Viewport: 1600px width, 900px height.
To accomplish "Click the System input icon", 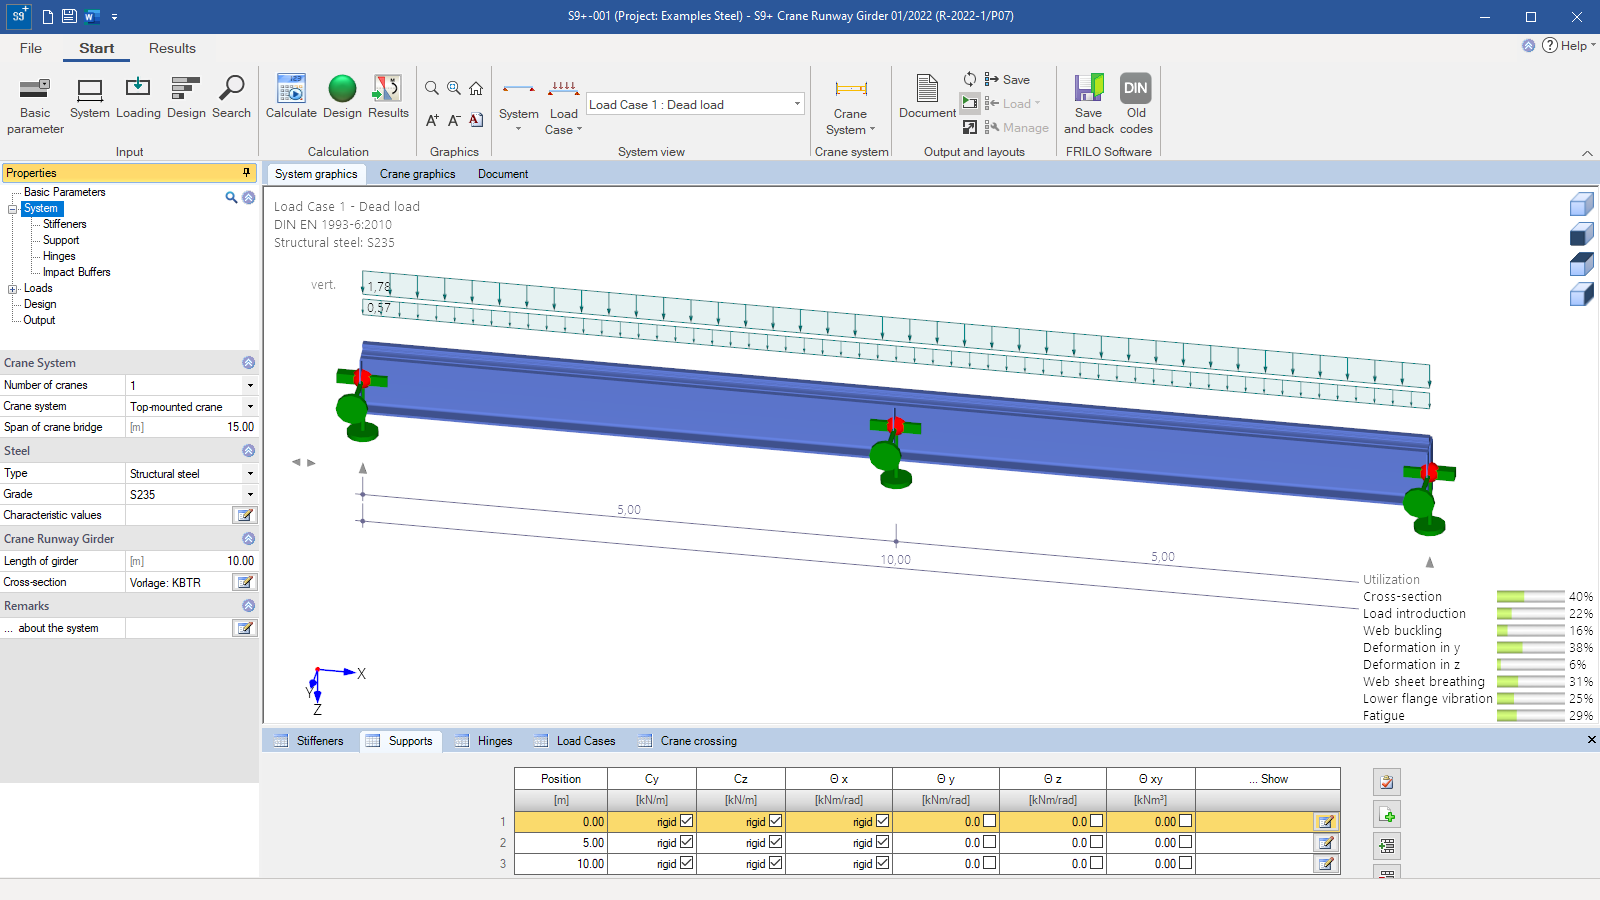I will pyautogui.click(x=90, y=98).
